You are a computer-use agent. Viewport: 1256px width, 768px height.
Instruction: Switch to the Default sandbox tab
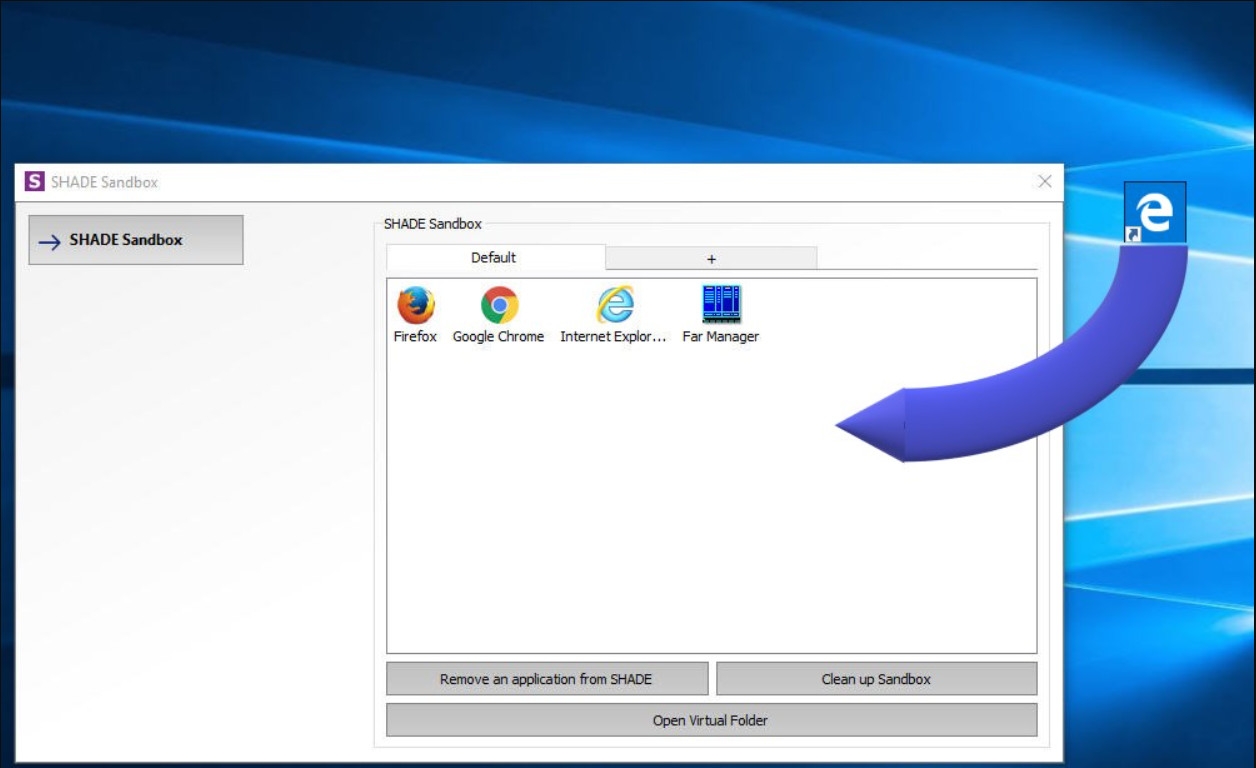click(494, 258)
